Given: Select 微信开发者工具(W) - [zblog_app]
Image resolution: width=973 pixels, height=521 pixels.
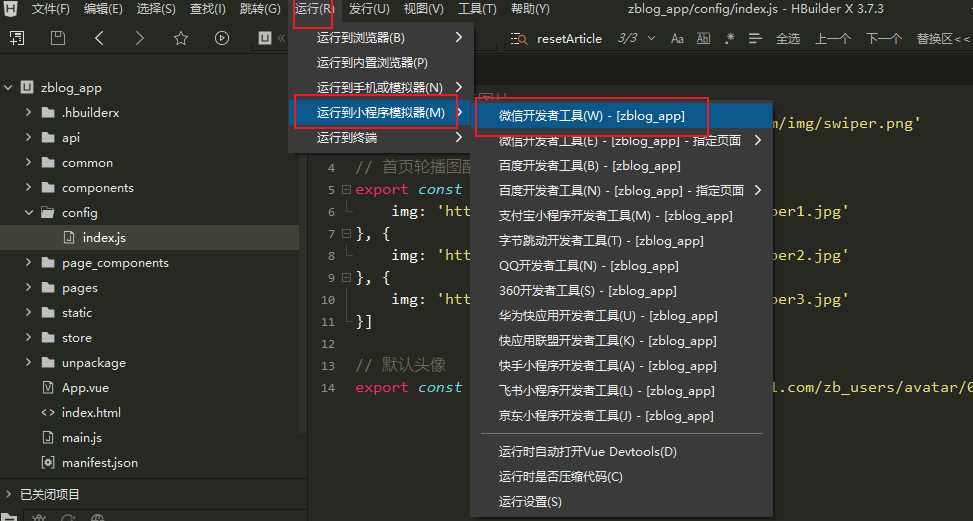Looking at the screenshot, I should click(591, 116).
